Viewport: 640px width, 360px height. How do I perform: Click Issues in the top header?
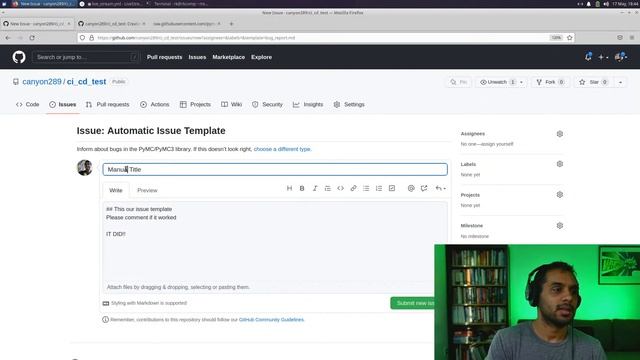point(197,57)
